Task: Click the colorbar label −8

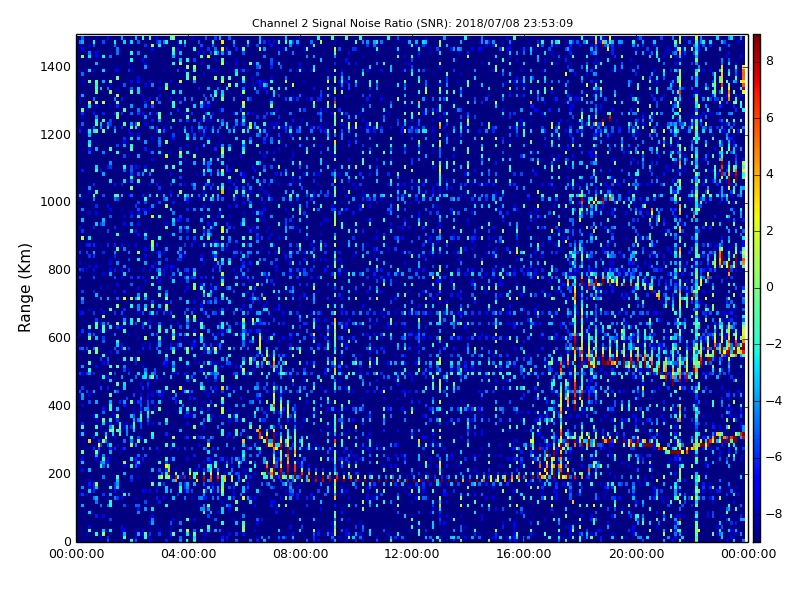Action: (x=773, y=514)
